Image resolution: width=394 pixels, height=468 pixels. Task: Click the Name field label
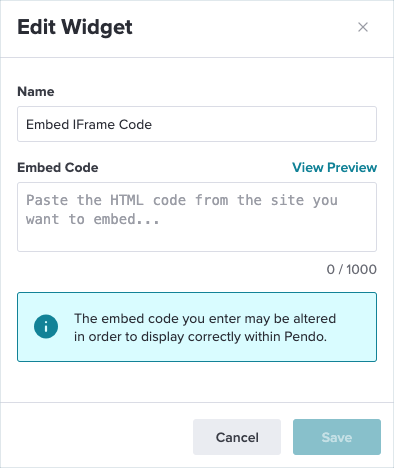[x=36, y=91]
